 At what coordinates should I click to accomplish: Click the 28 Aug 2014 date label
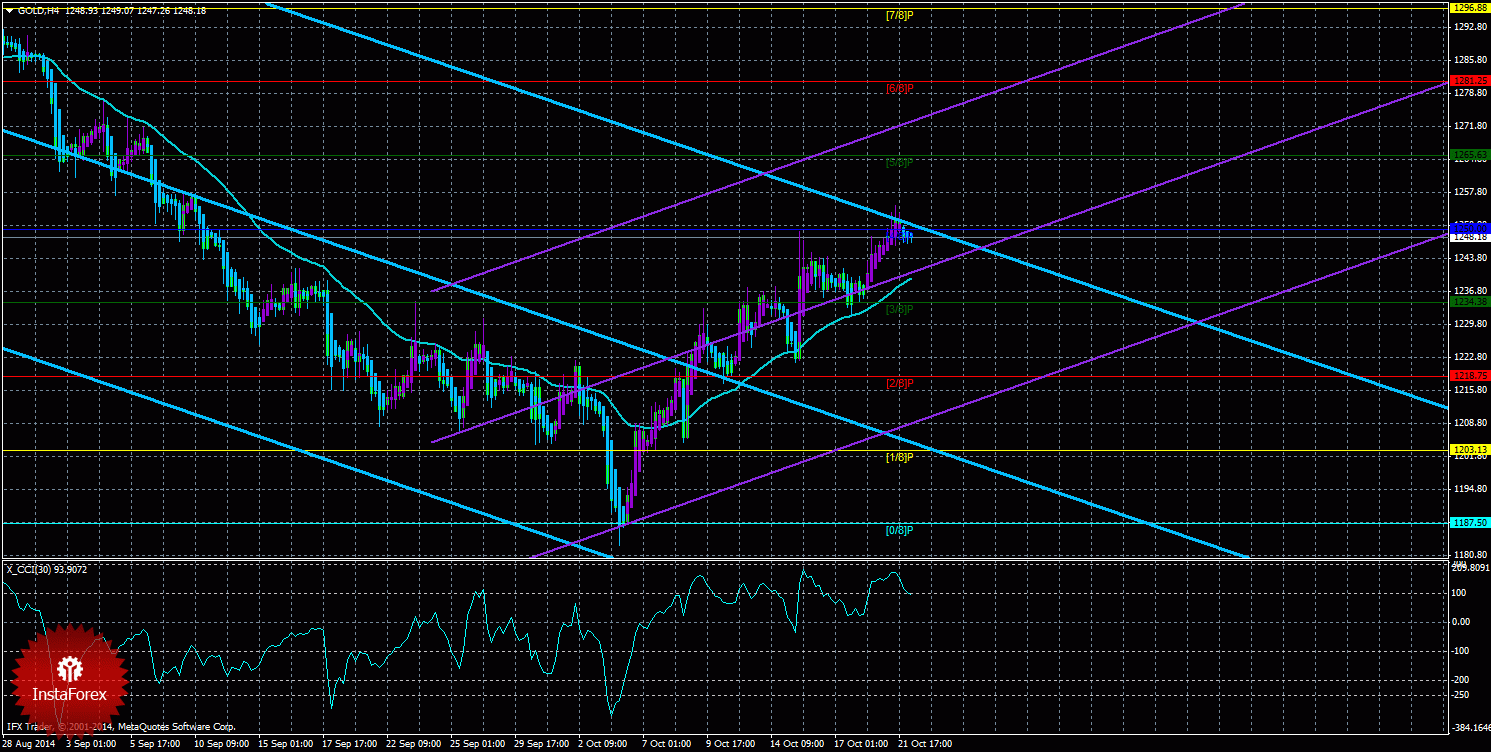(x=31, y=744)
